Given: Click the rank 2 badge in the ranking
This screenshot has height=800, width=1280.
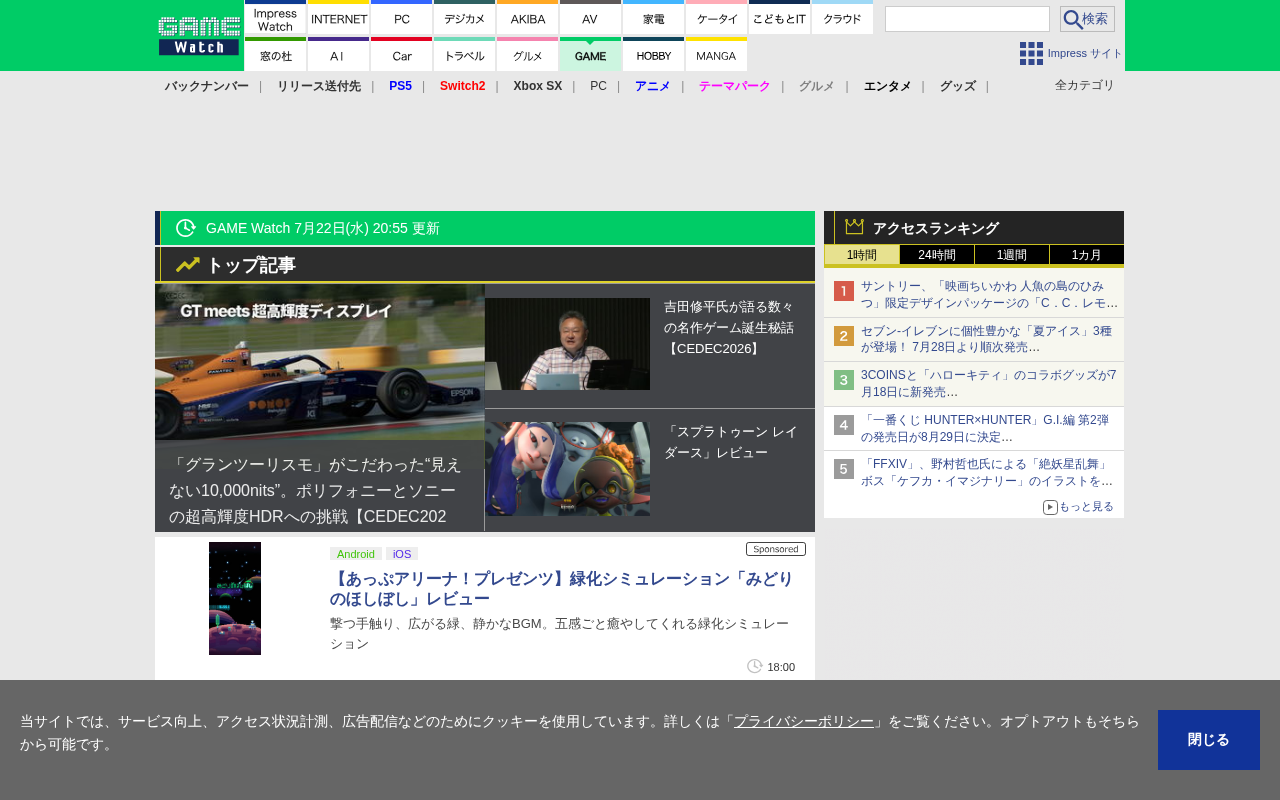Looking at the screenshot, I should tap(844, 336).
